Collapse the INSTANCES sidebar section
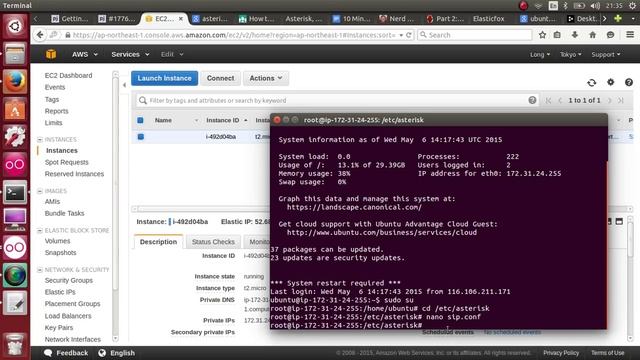The width and height of the screenshot is (640, 360). coord(40,140)
